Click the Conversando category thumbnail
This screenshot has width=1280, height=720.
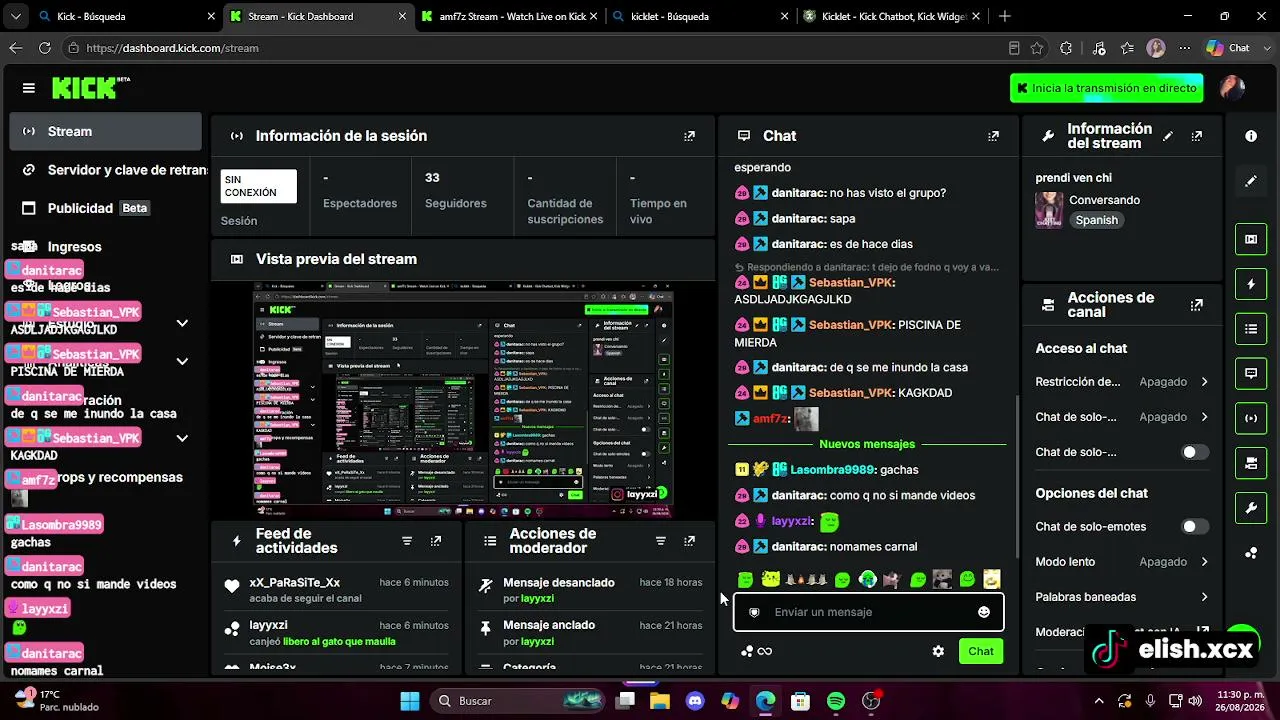1049,210
